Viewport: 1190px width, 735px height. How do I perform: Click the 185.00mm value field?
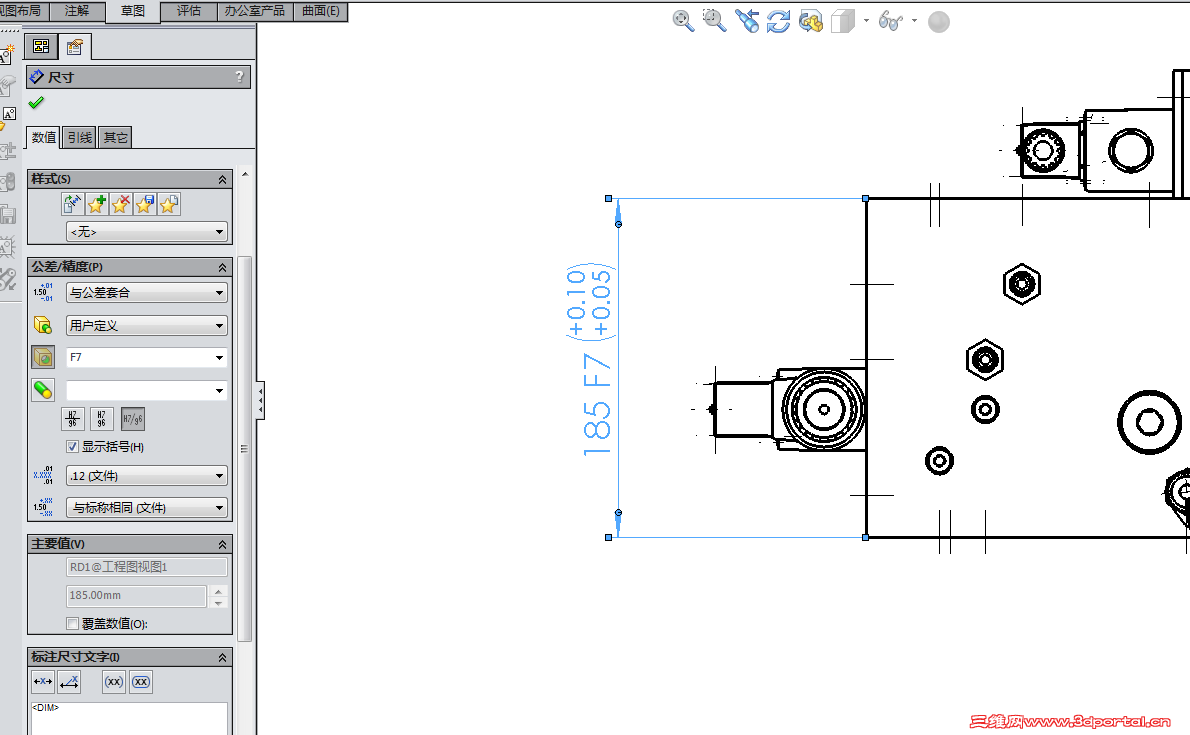pyautogui.click(x=137, y=595)
